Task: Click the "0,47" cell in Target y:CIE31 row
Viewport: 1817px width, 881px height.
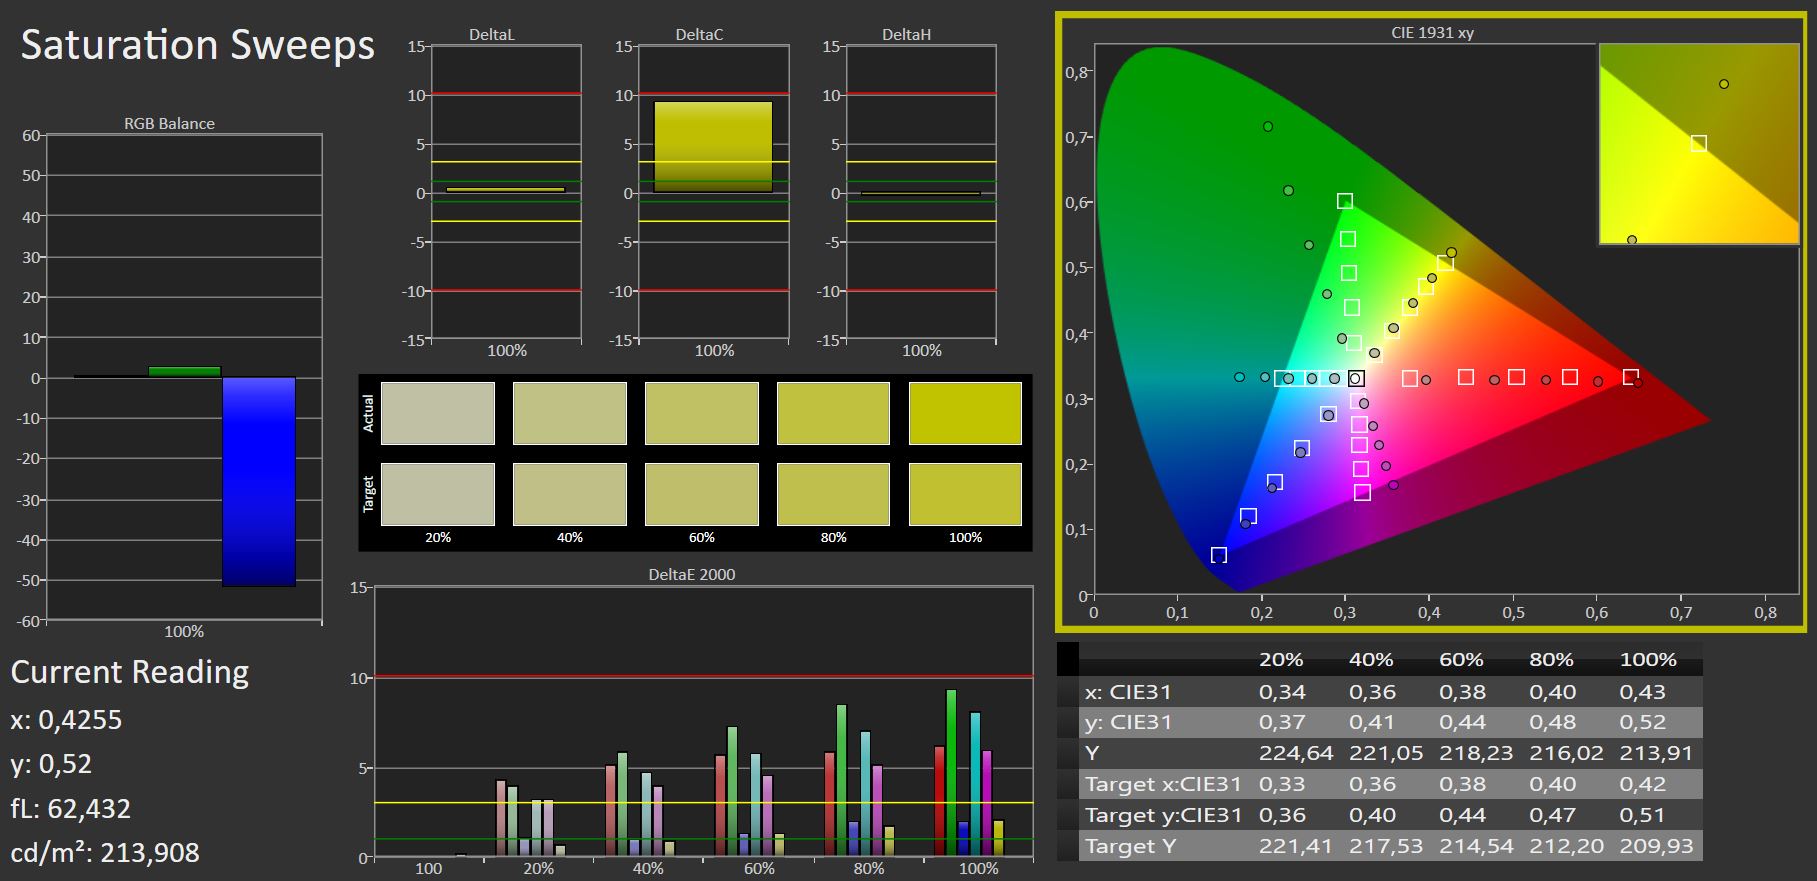Action: (x=1552, y=815)
